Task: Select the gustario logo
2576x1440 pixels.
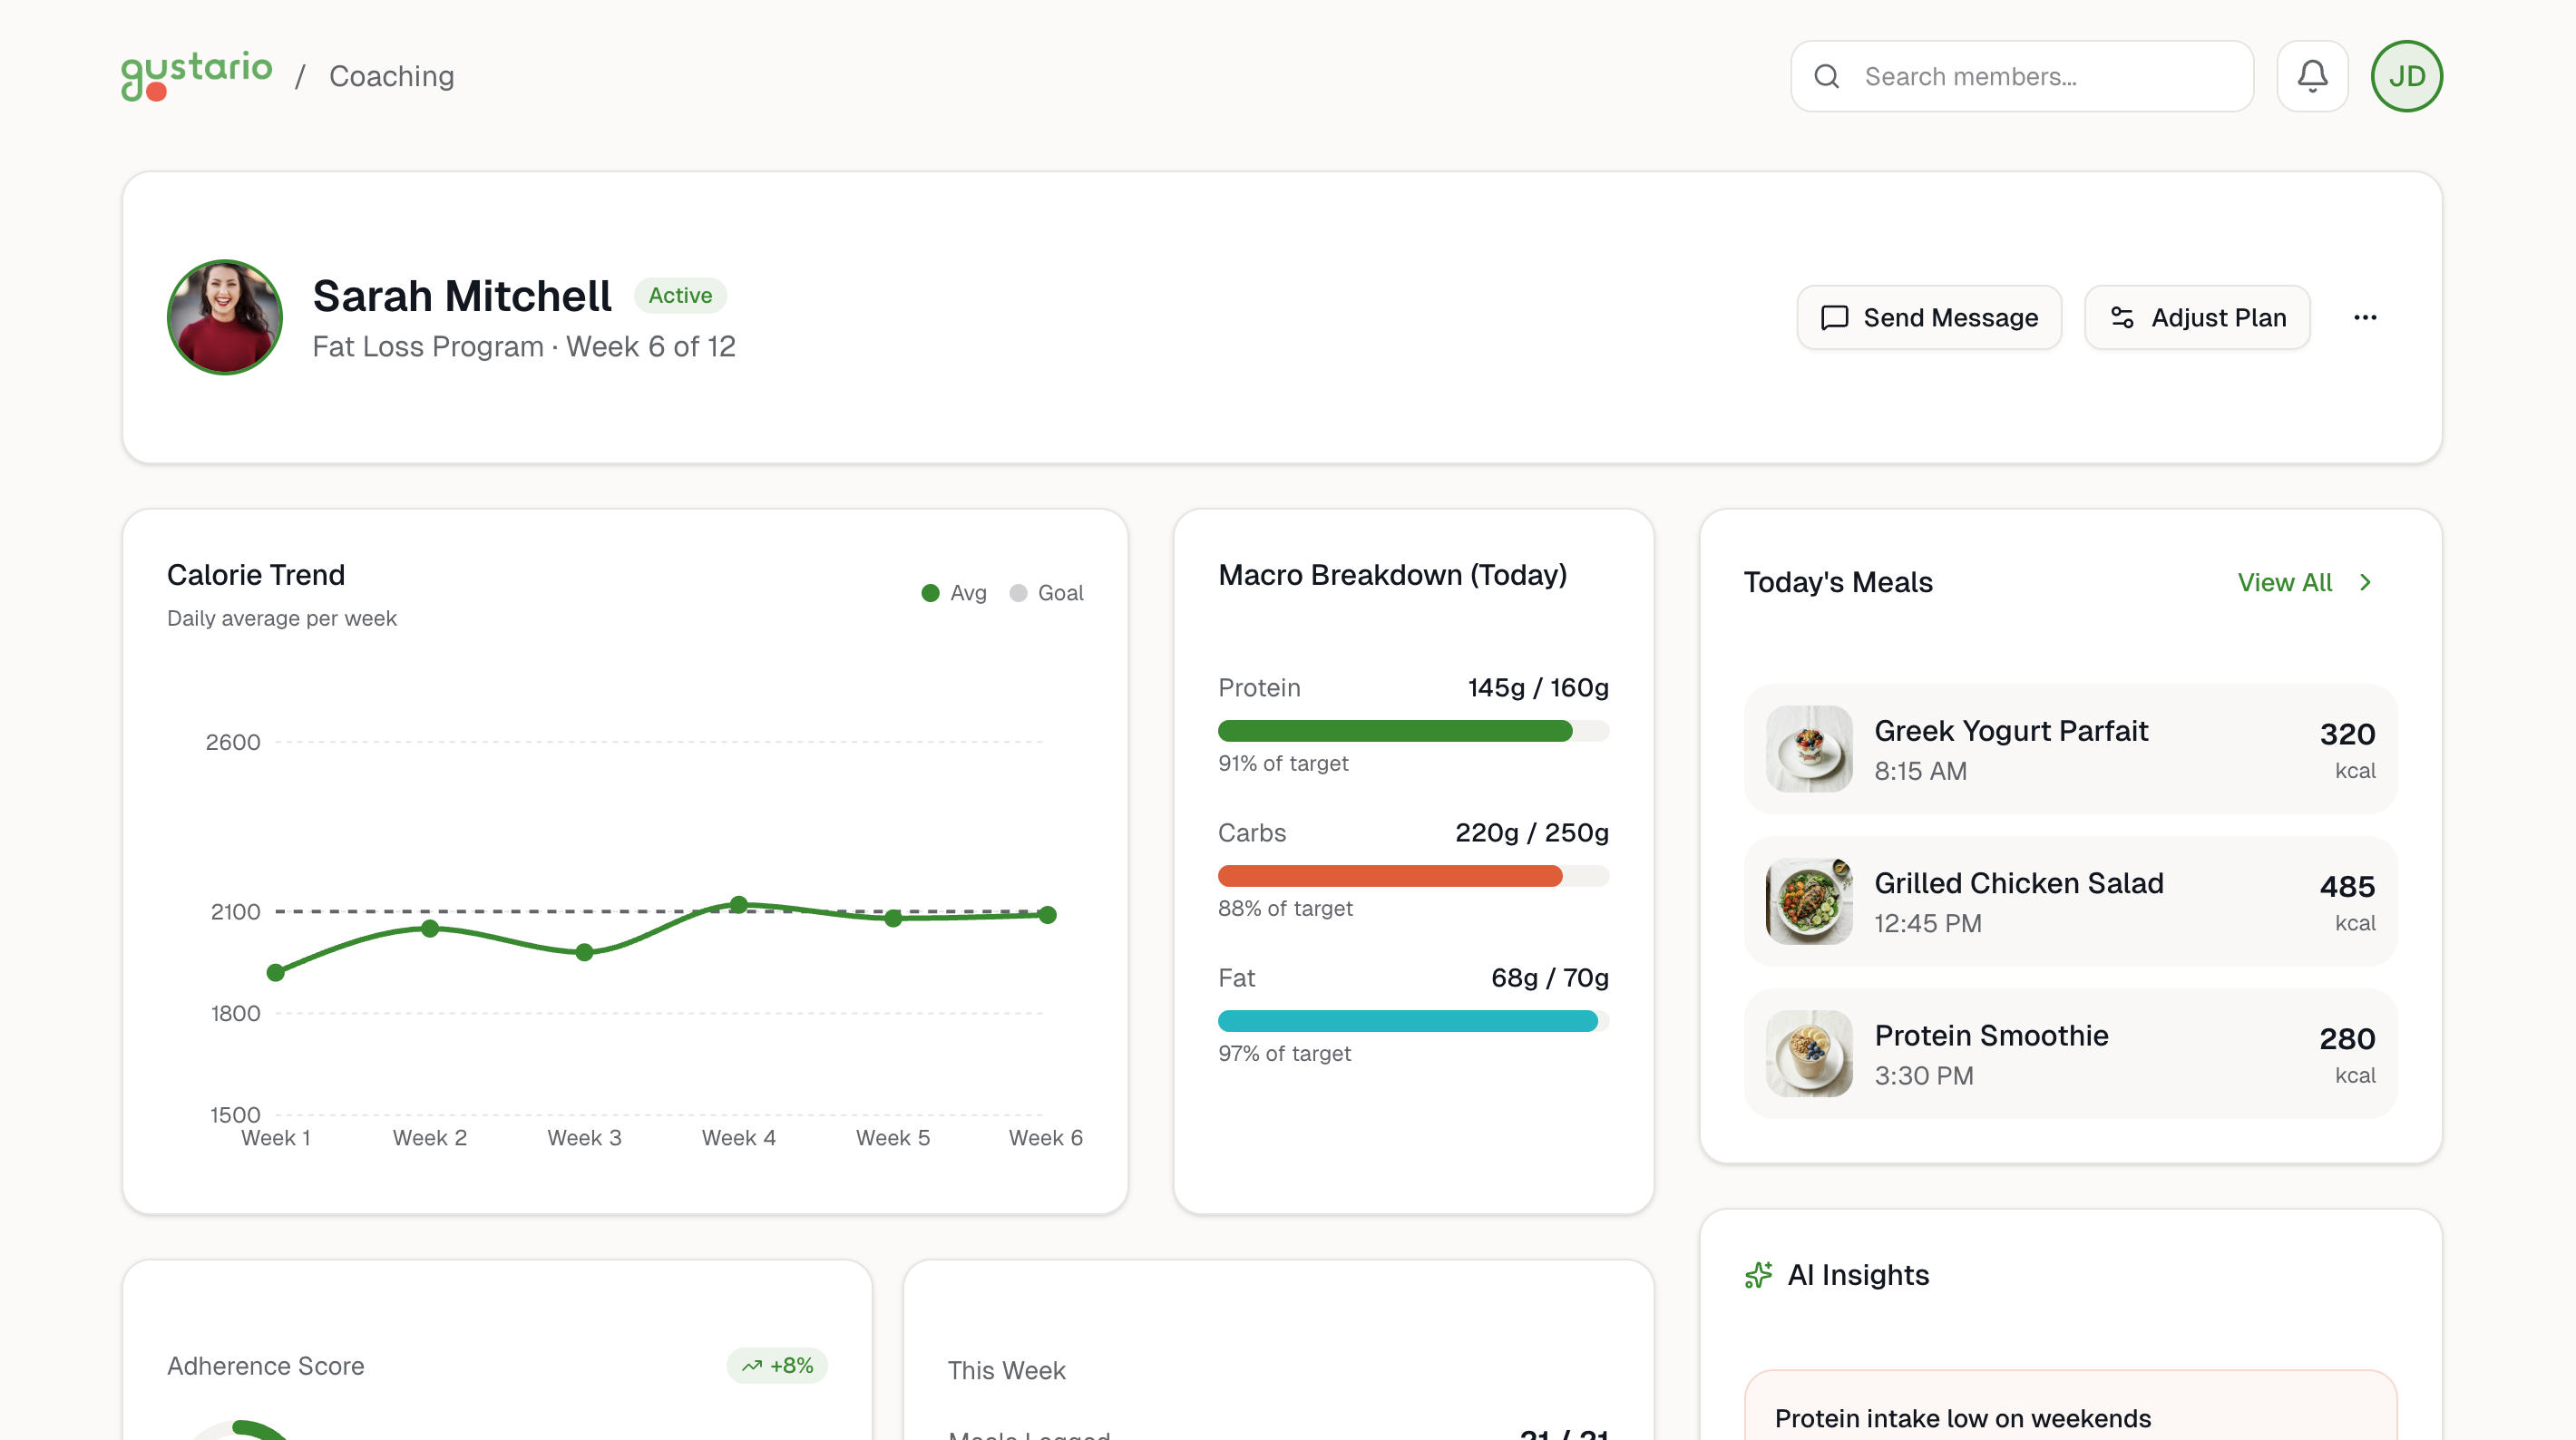Action: pyautogui.click(x=196, y=75)
